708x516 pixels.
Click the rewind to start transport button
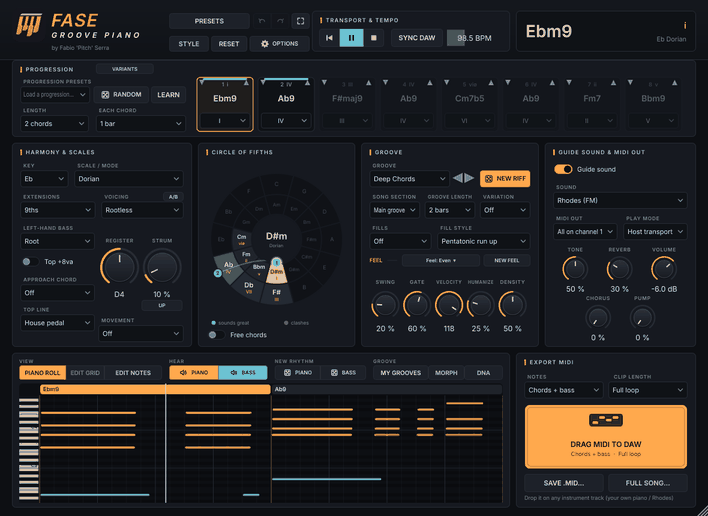coord(329,38)
